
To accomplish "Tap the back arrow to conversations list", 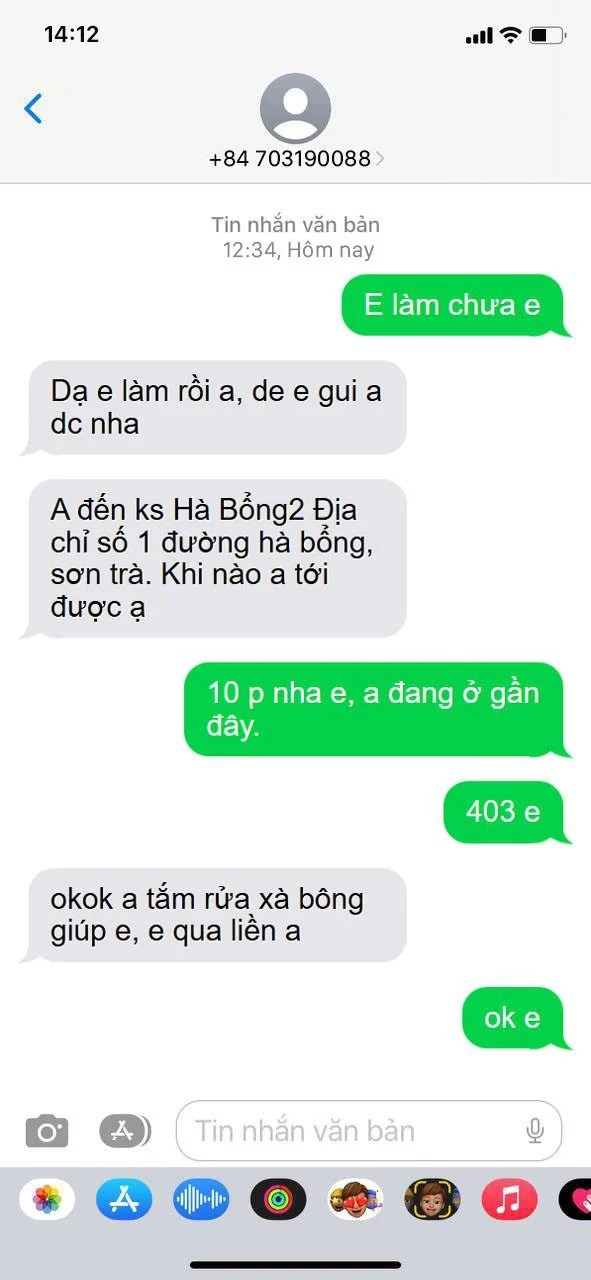I will tap(34, 108).
